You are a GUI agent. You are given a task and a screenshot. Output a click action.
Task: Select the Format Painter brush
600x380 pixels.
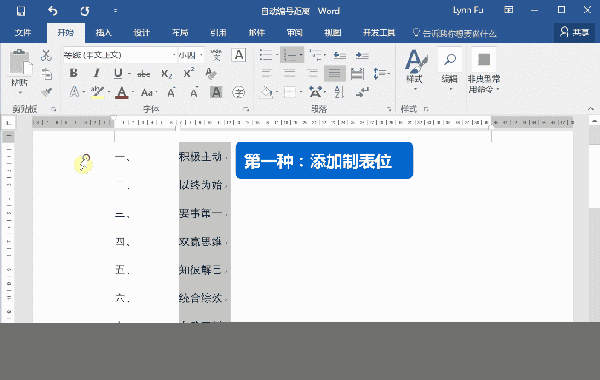coord(46,92)
